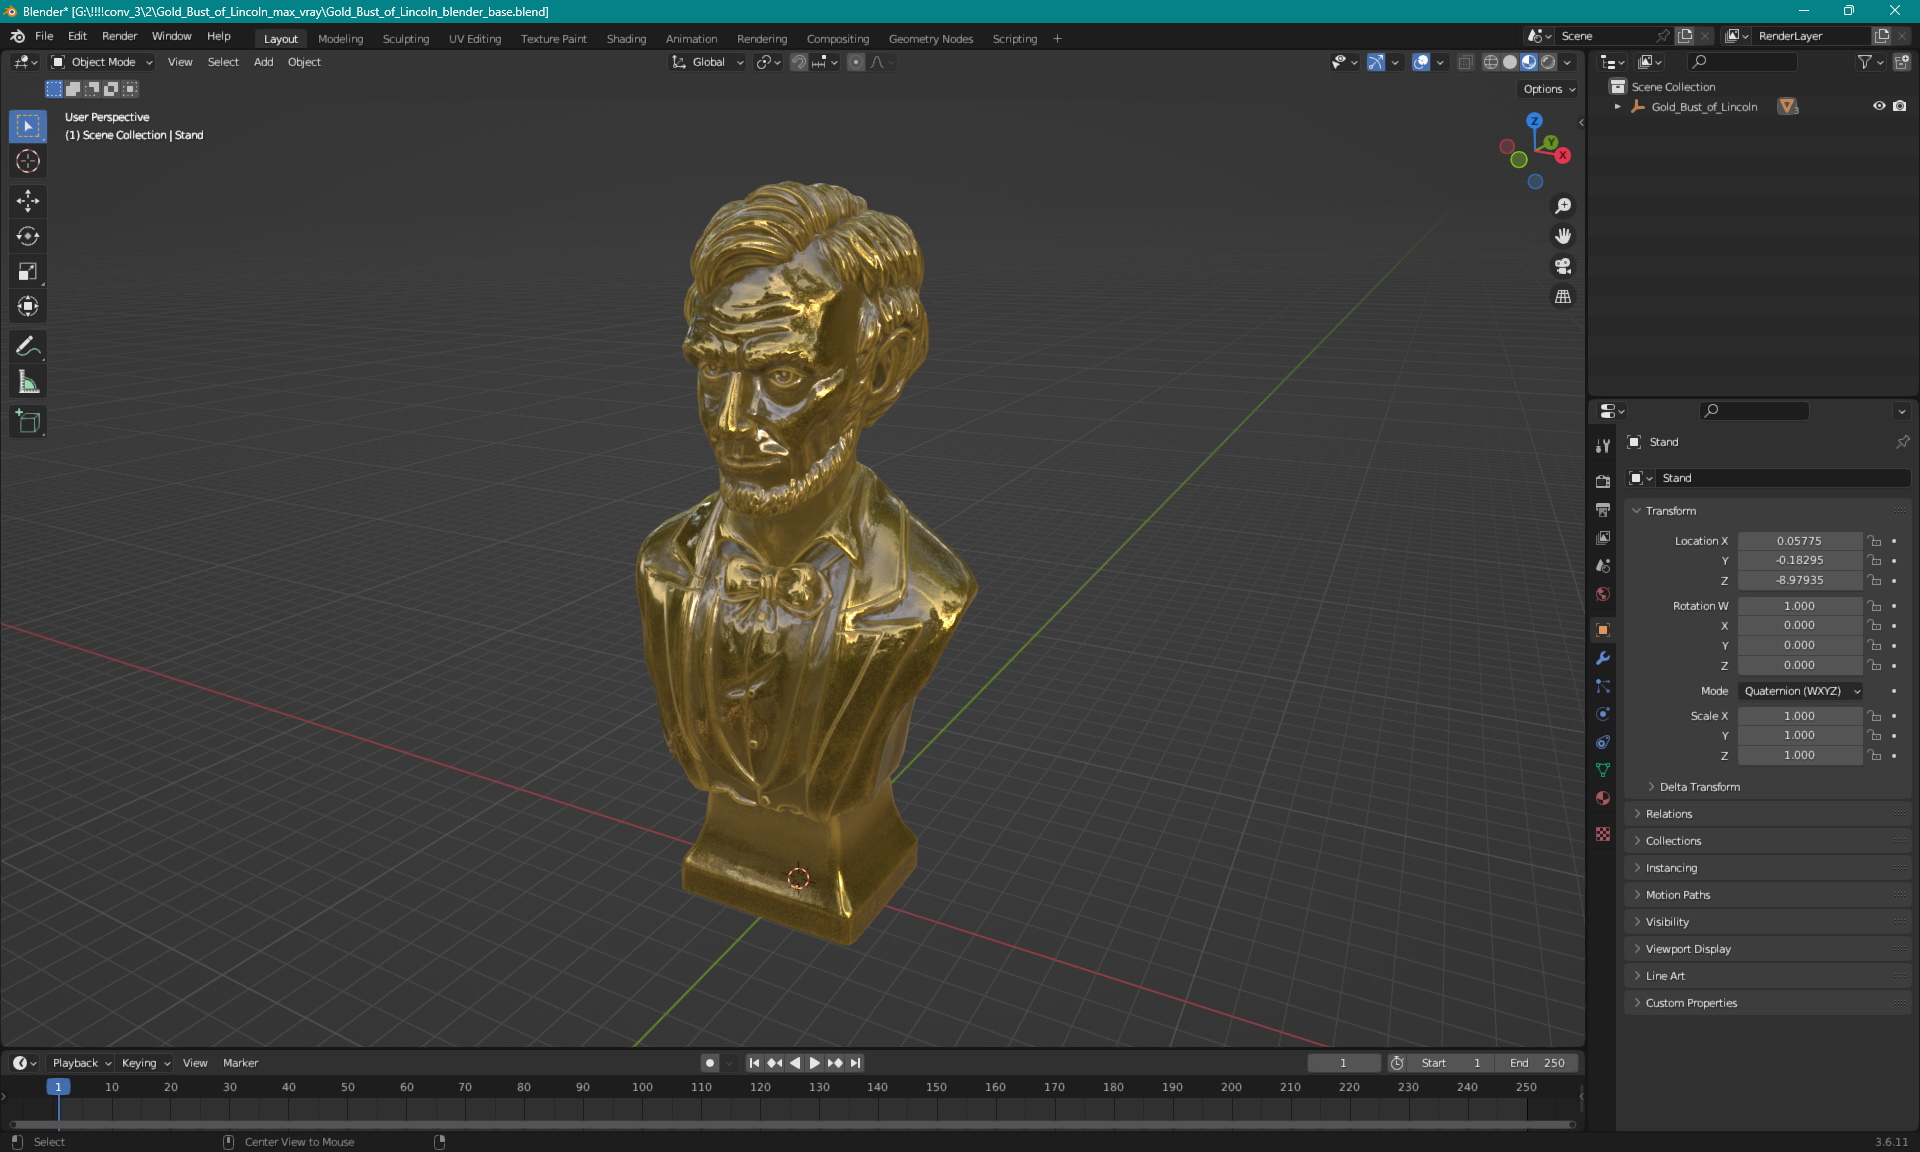Hide Gold_Bust_of_Lincoln collection with eye icon

[x=1879, y=106]
